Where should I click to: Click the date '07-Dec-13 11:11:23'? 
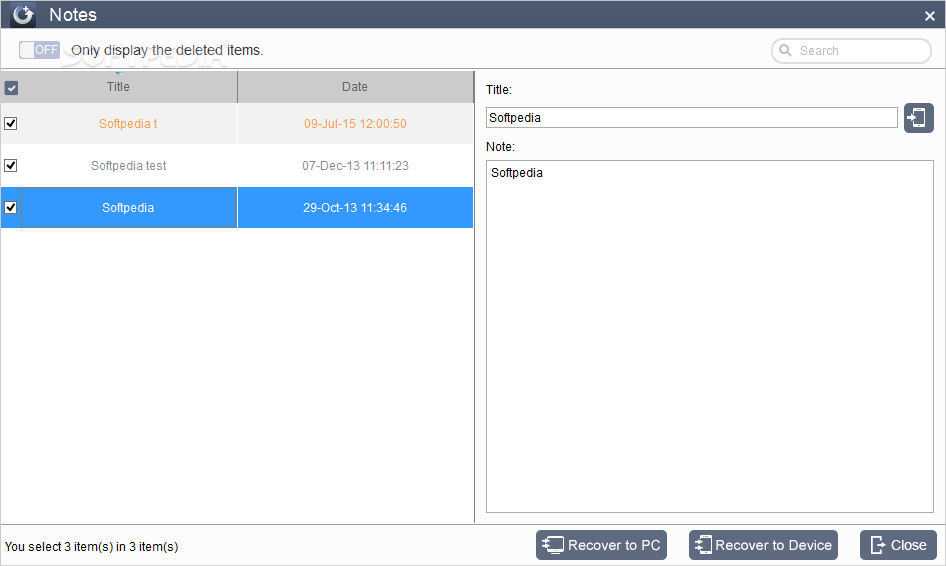[x=355, y=165]
